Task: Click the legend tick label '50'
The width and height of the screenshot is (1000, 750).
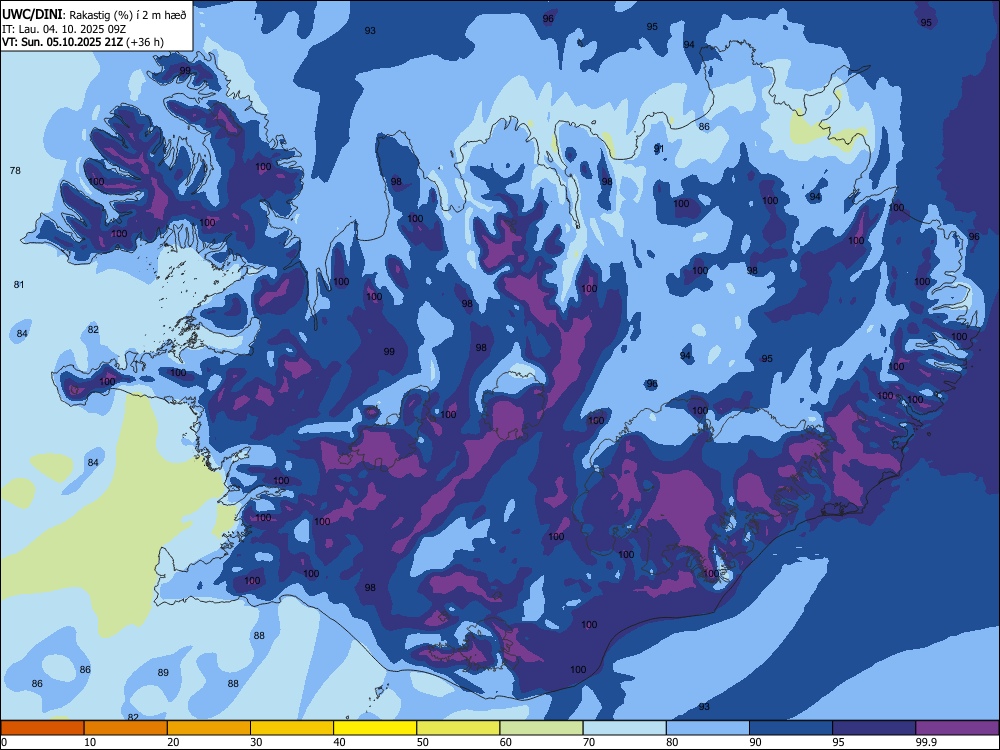Action: 423,742
